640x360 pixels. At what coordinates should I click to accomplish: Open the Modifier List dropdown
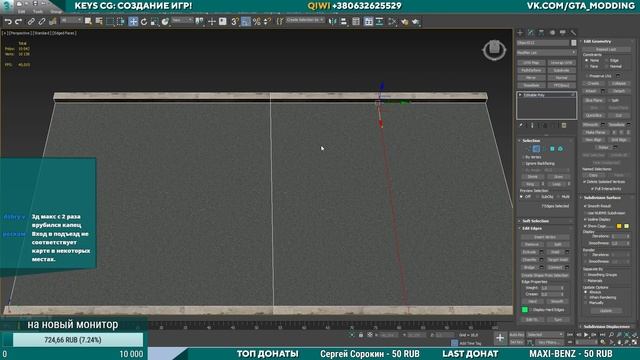[547, 53]
